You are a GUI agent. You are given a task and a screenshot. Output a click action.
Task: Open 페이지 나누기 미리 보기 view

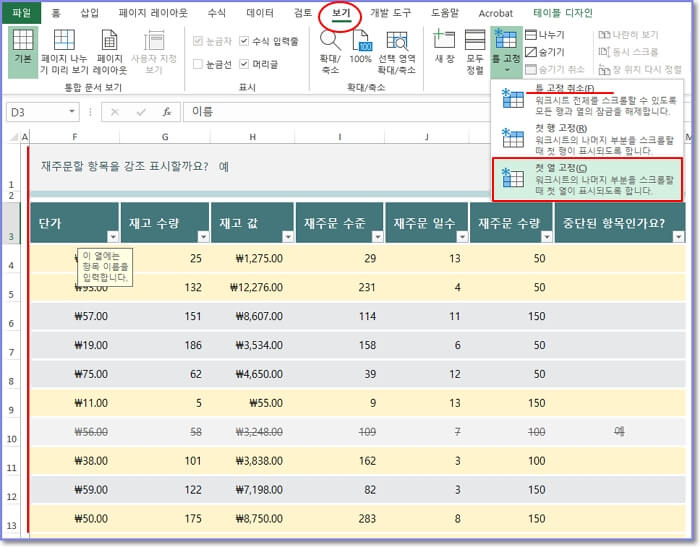tap(64, 51)
